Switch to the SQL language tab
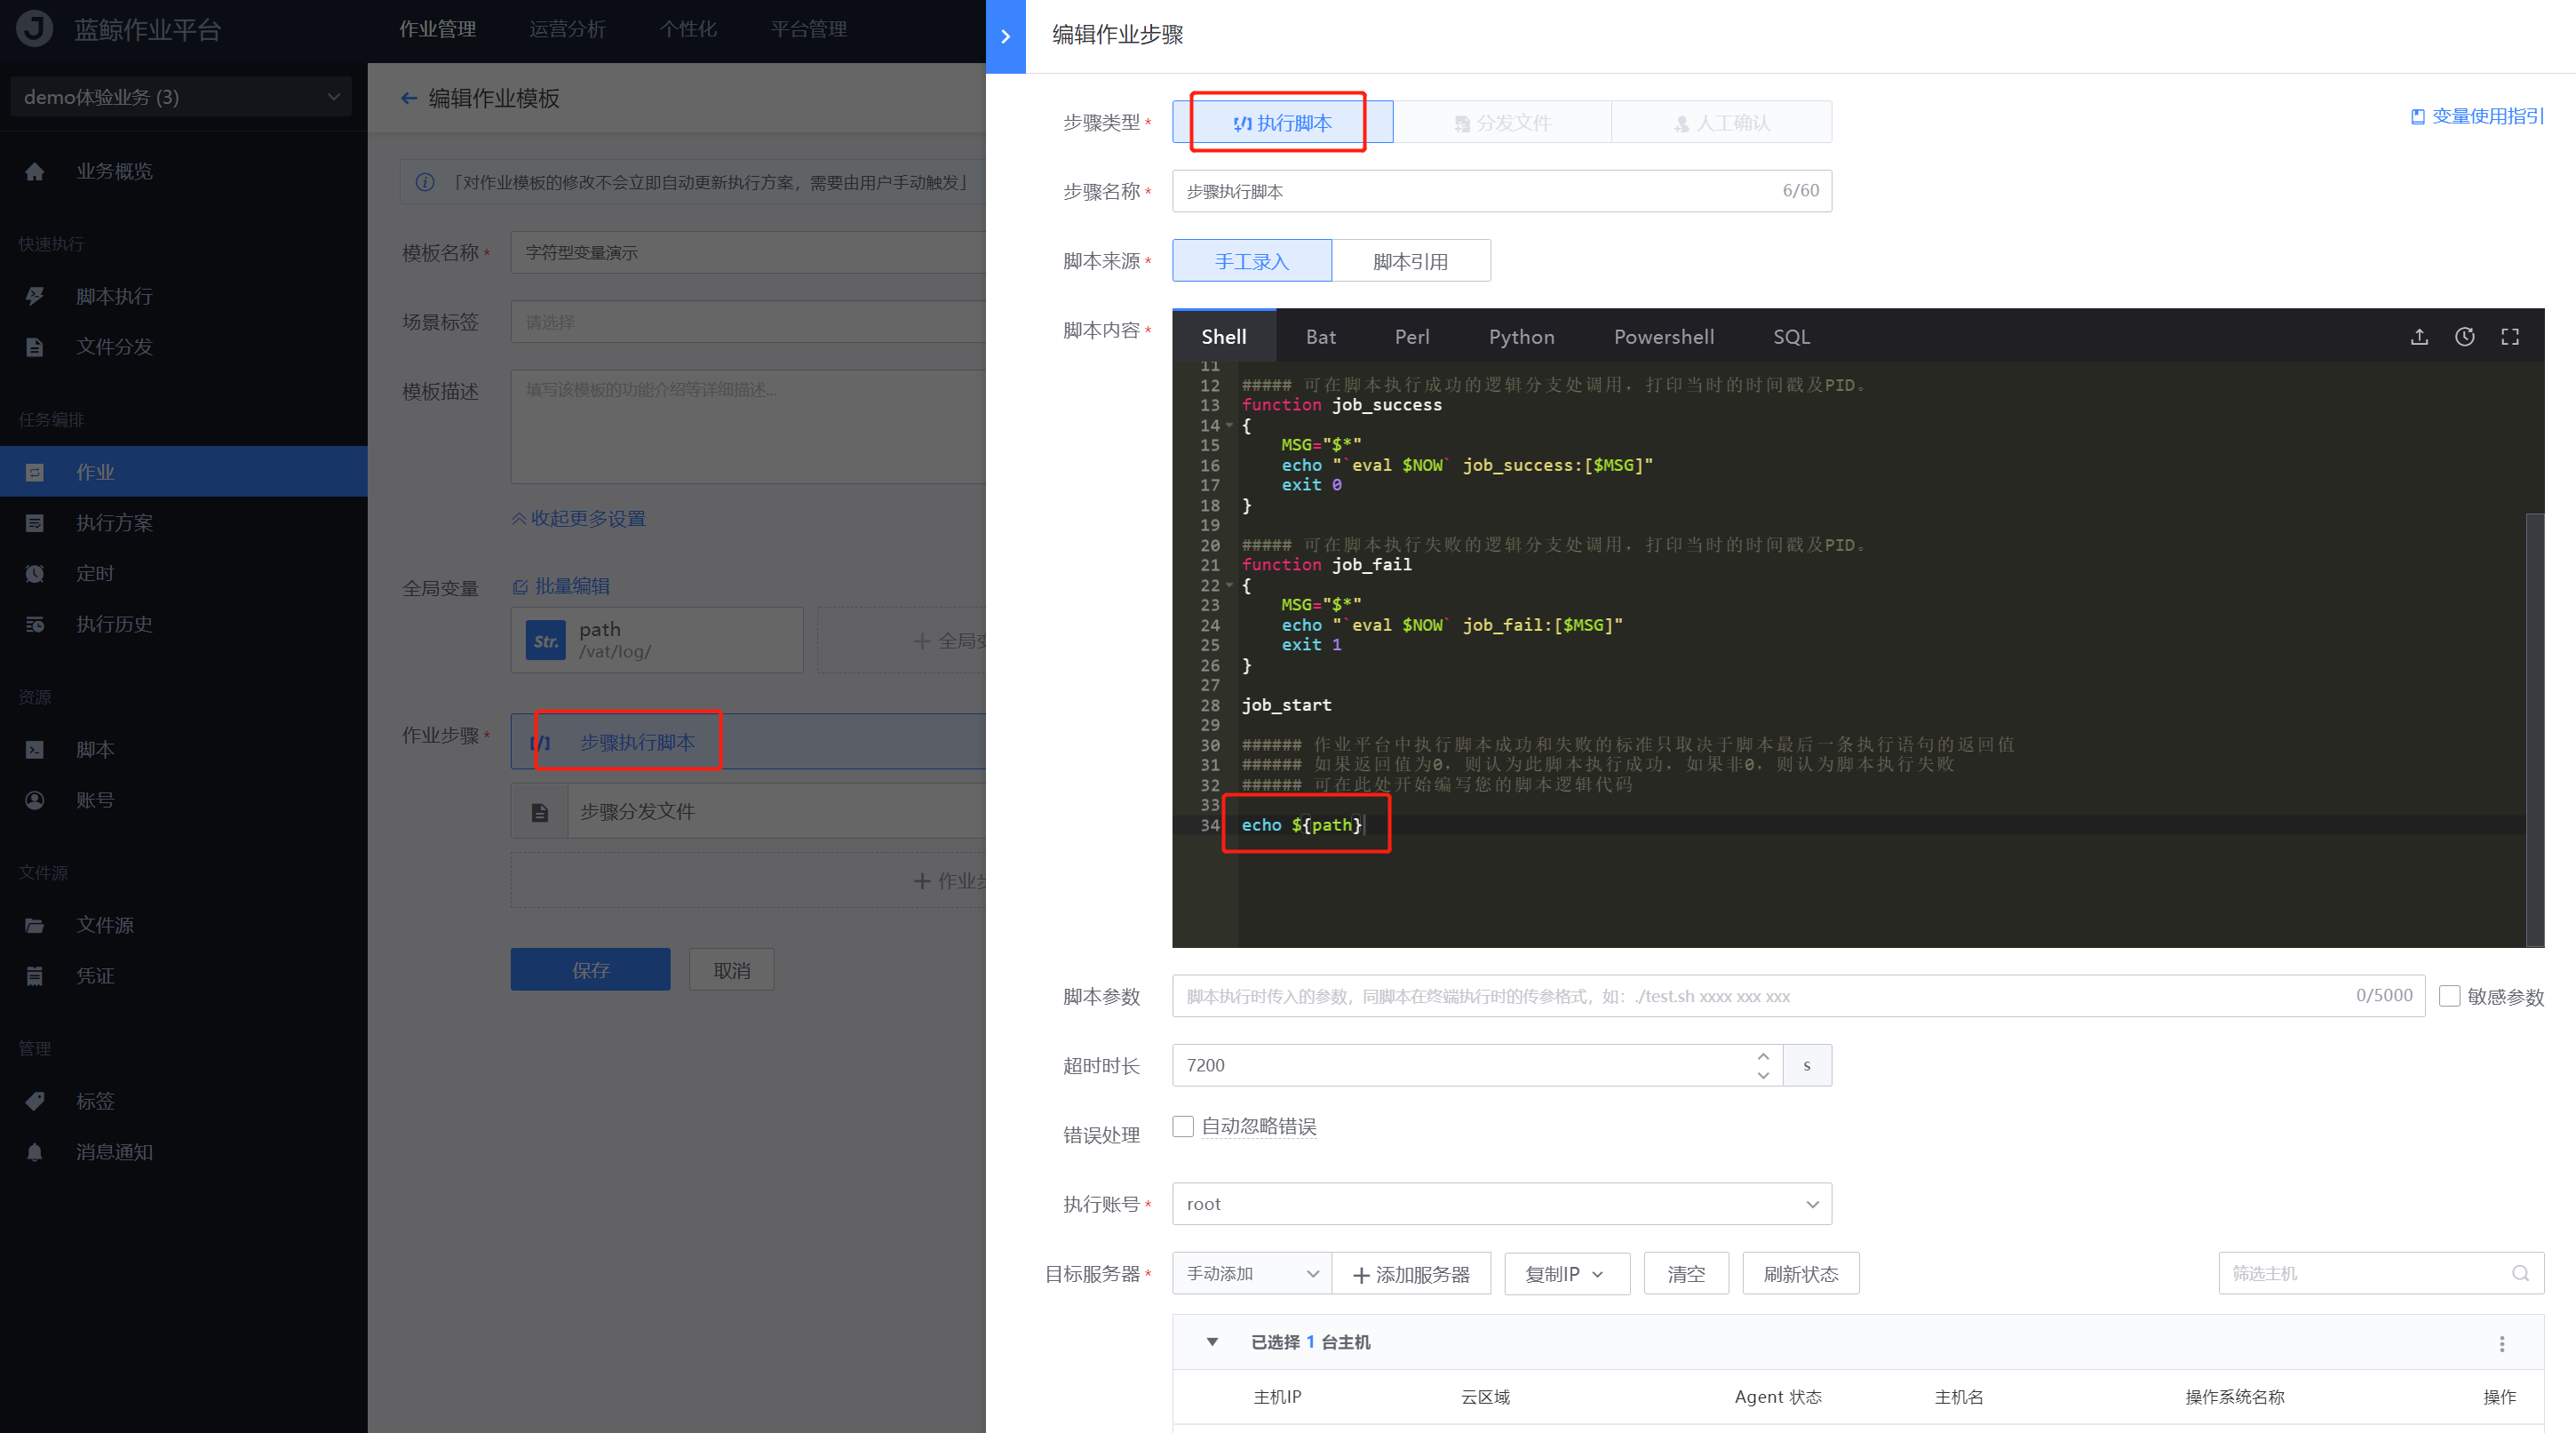The image size is (2576, 1433). click(1791, 337)
